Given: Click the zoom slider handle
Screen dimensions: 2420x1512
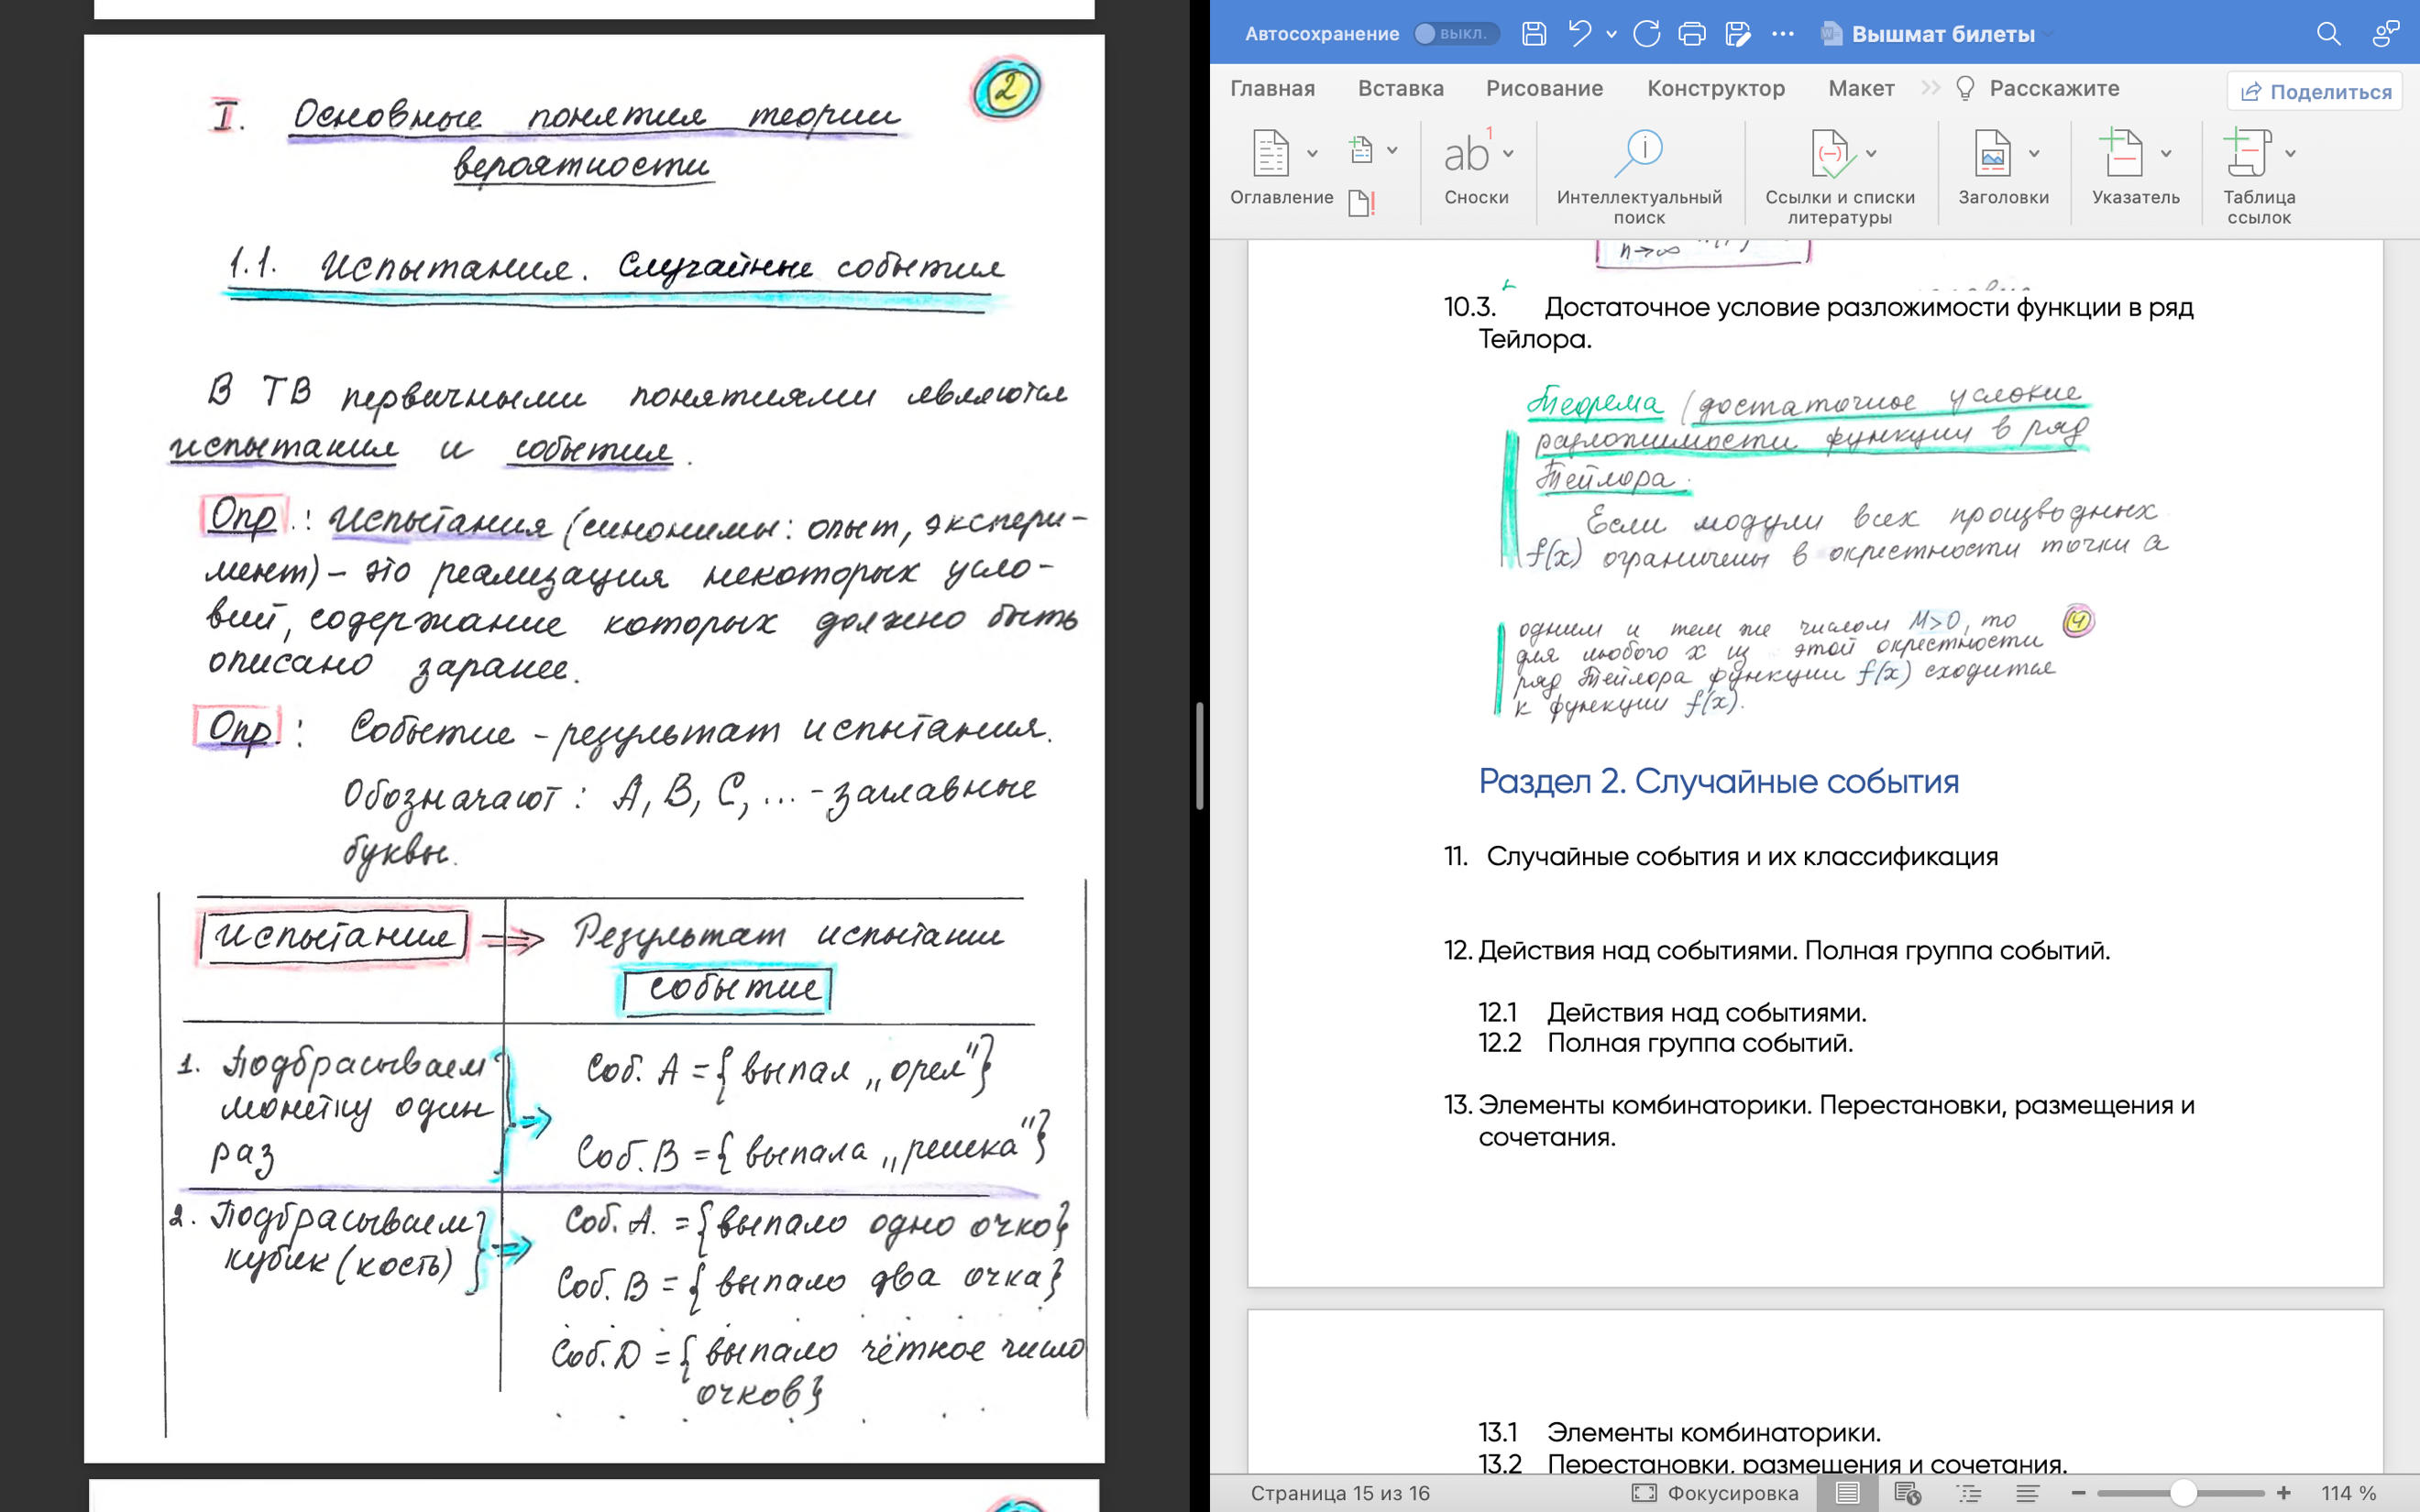Looking at the screenshot, I should (2183, 1493).
